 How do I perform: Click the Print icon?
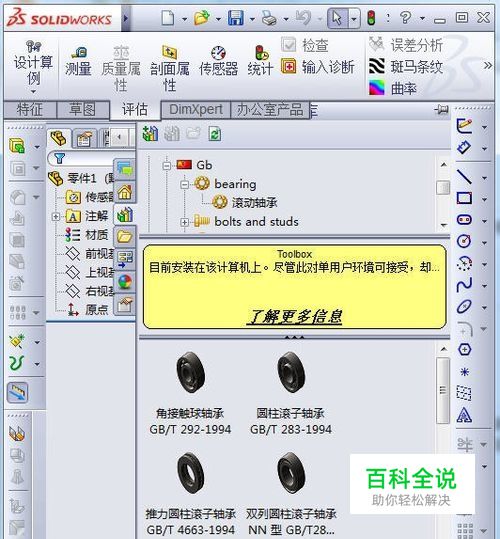point(269,18)
